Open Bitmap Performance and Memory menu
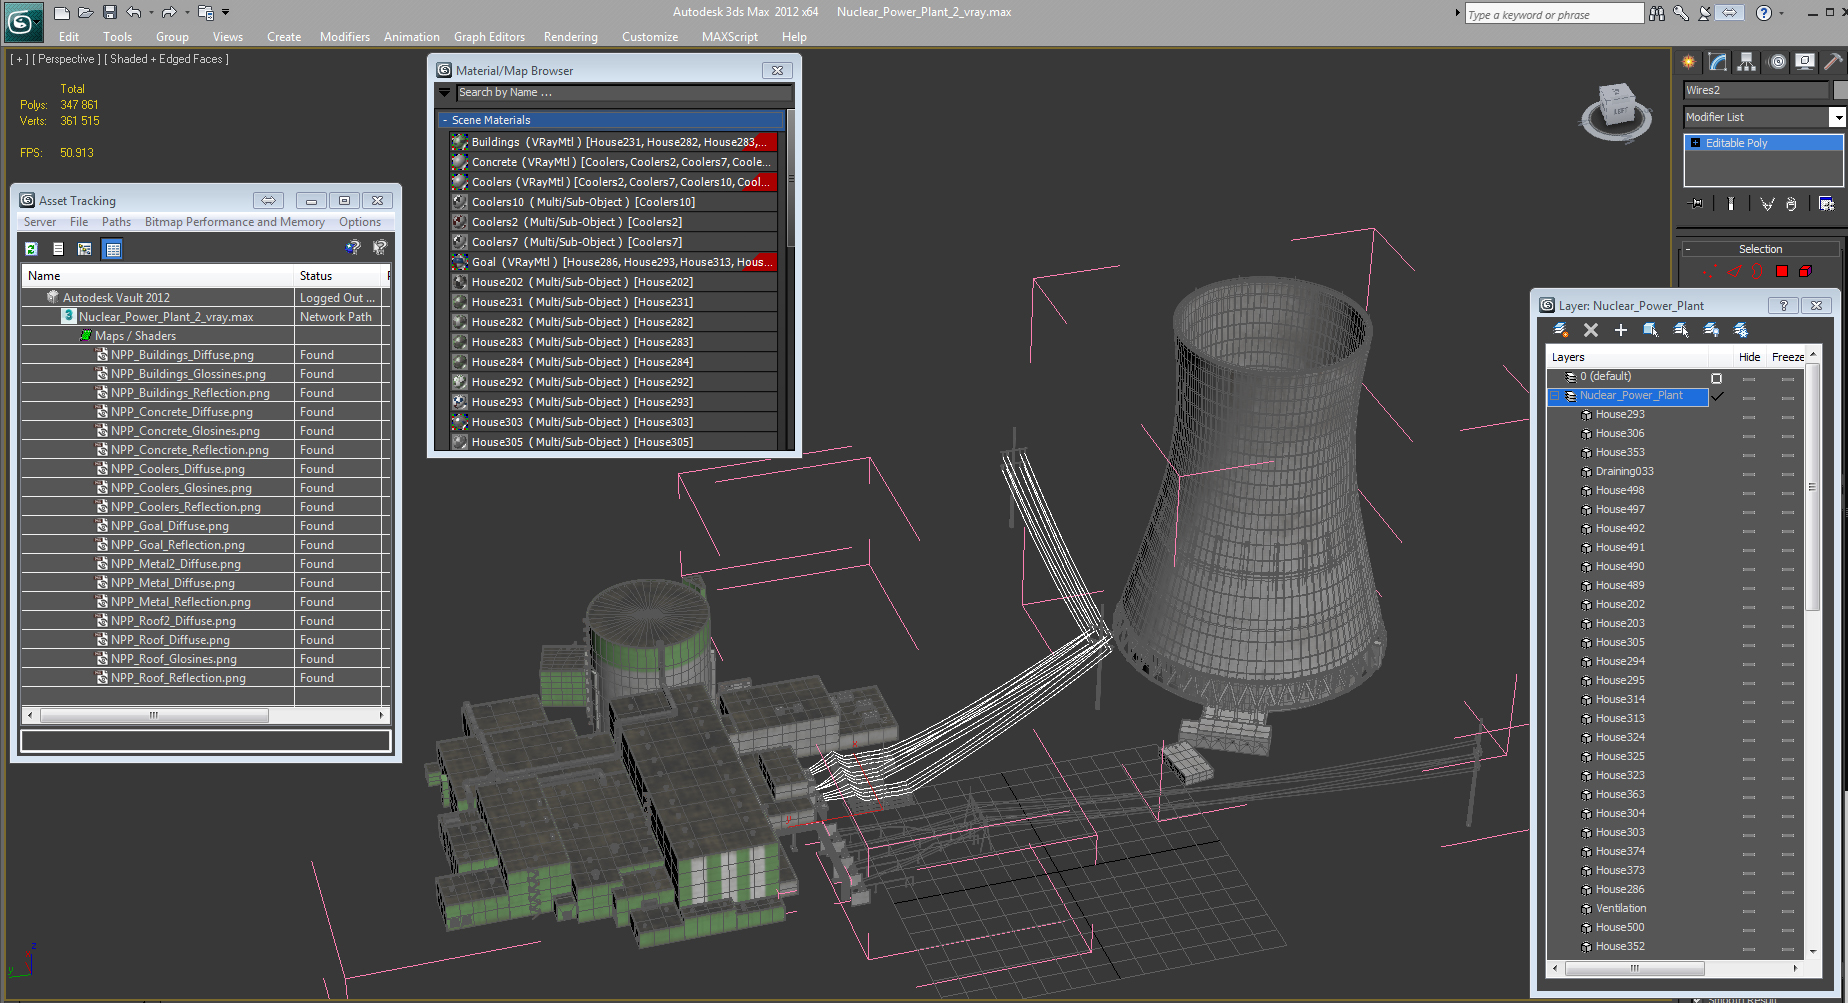 (235, 222)
